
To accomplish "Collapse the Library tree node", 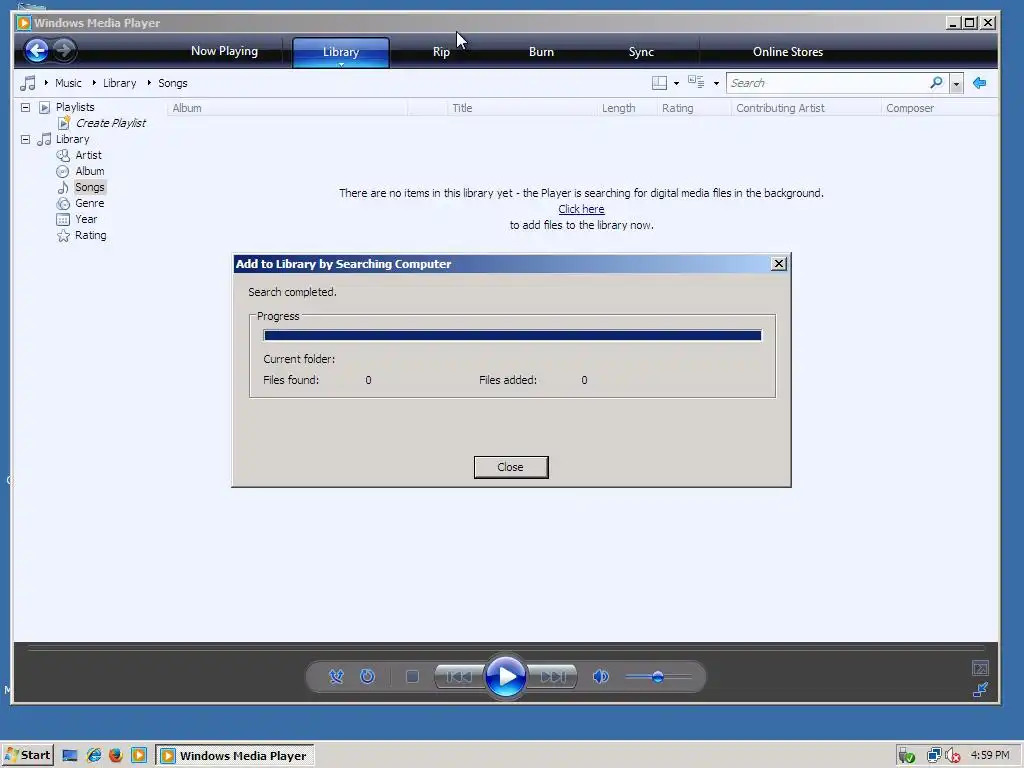I will (25, 139).
